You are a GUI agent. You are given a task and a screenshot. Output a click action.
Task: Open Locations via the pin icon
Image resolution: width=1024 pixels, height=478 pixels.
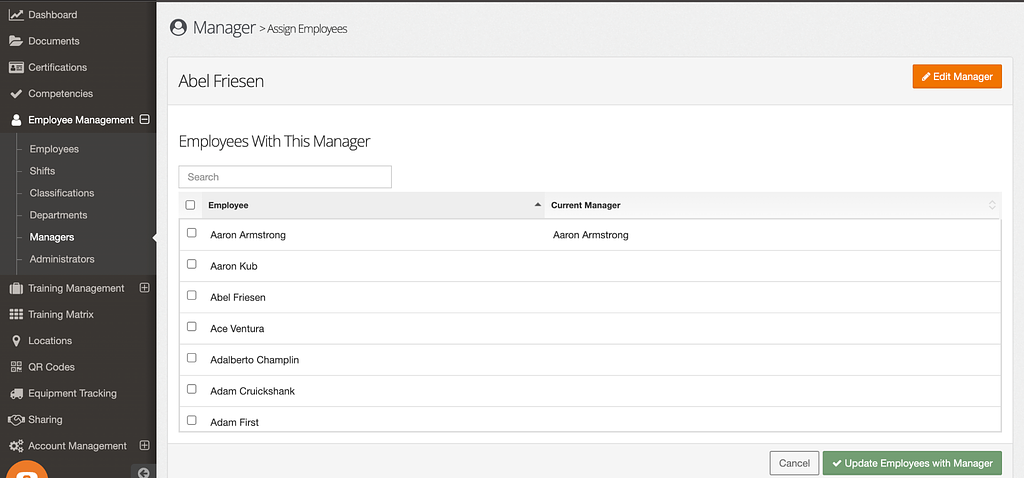[x=16, y=340]
